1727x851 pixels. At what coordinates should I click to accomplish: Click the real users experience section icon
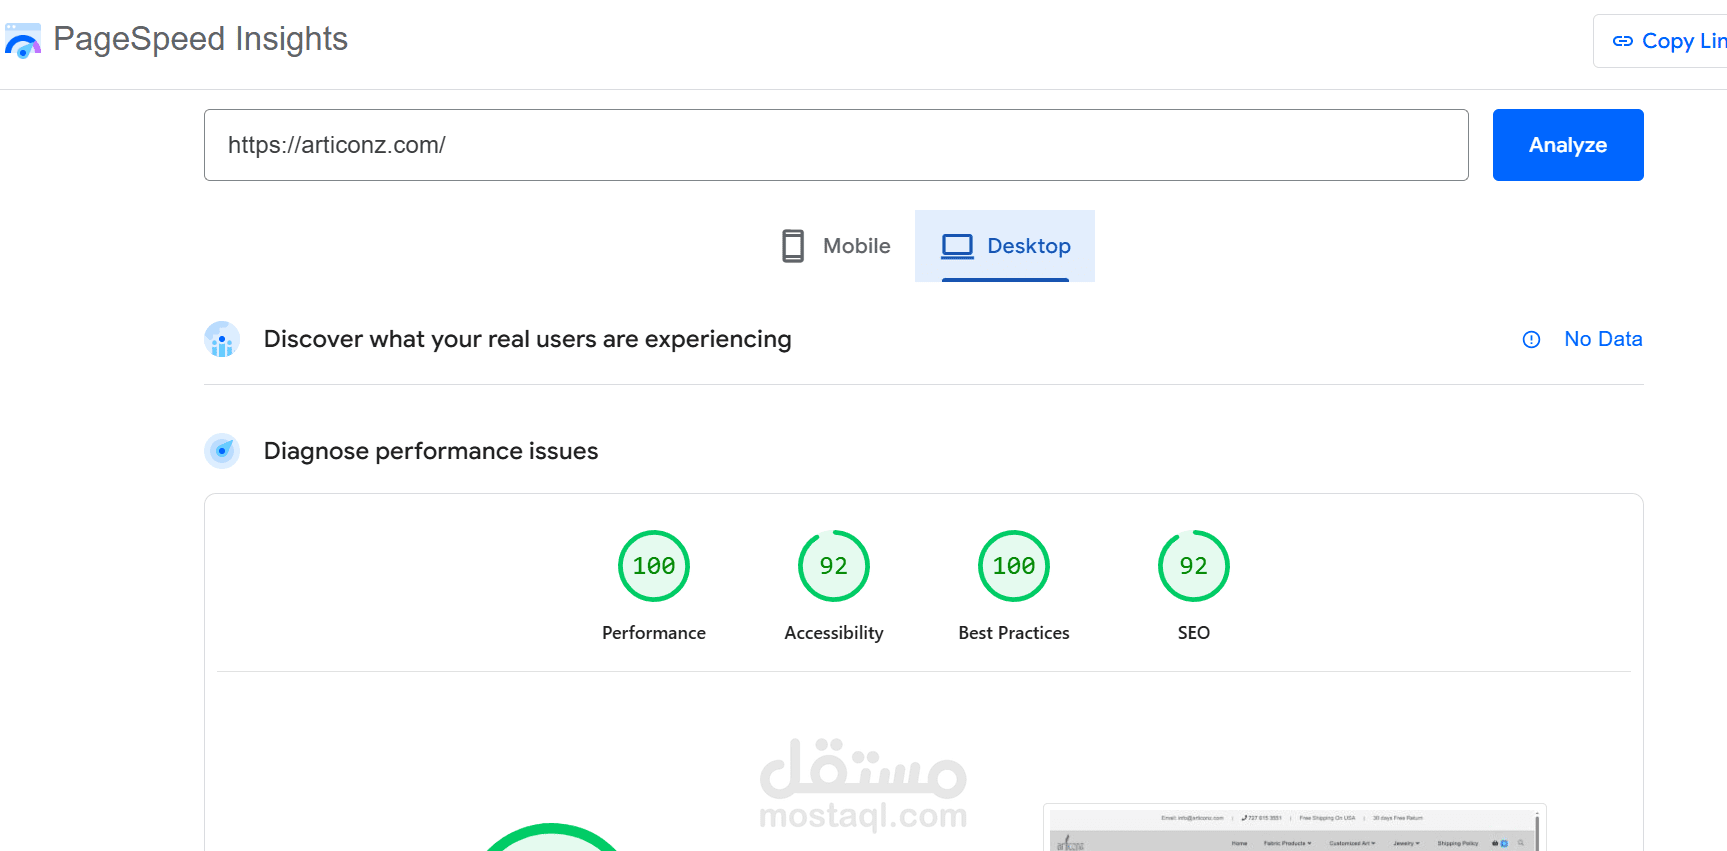[222, 339]
